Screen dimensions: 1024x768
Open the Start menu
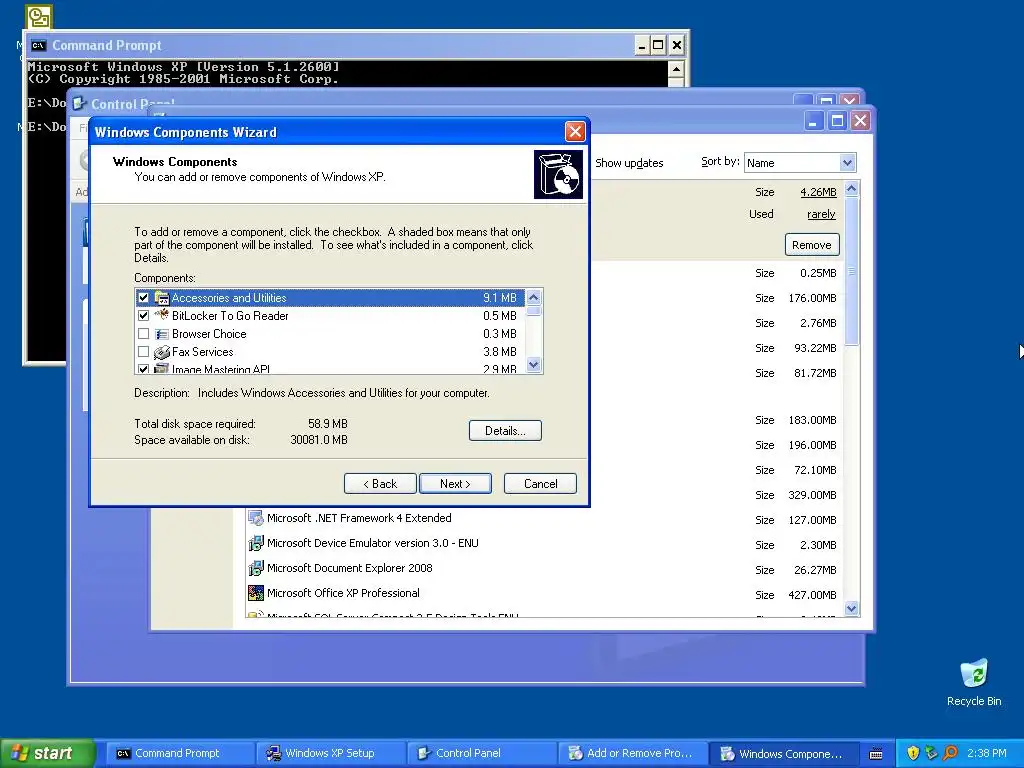(46, 753)
